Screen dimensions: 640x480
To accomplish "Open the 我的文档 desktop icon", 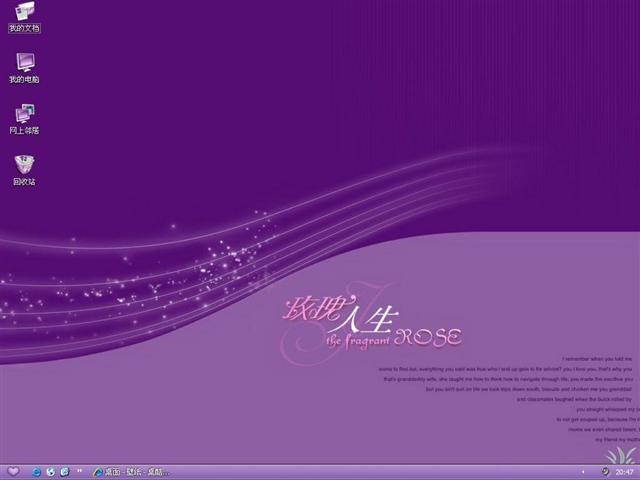I will click(x=24, y=12).
